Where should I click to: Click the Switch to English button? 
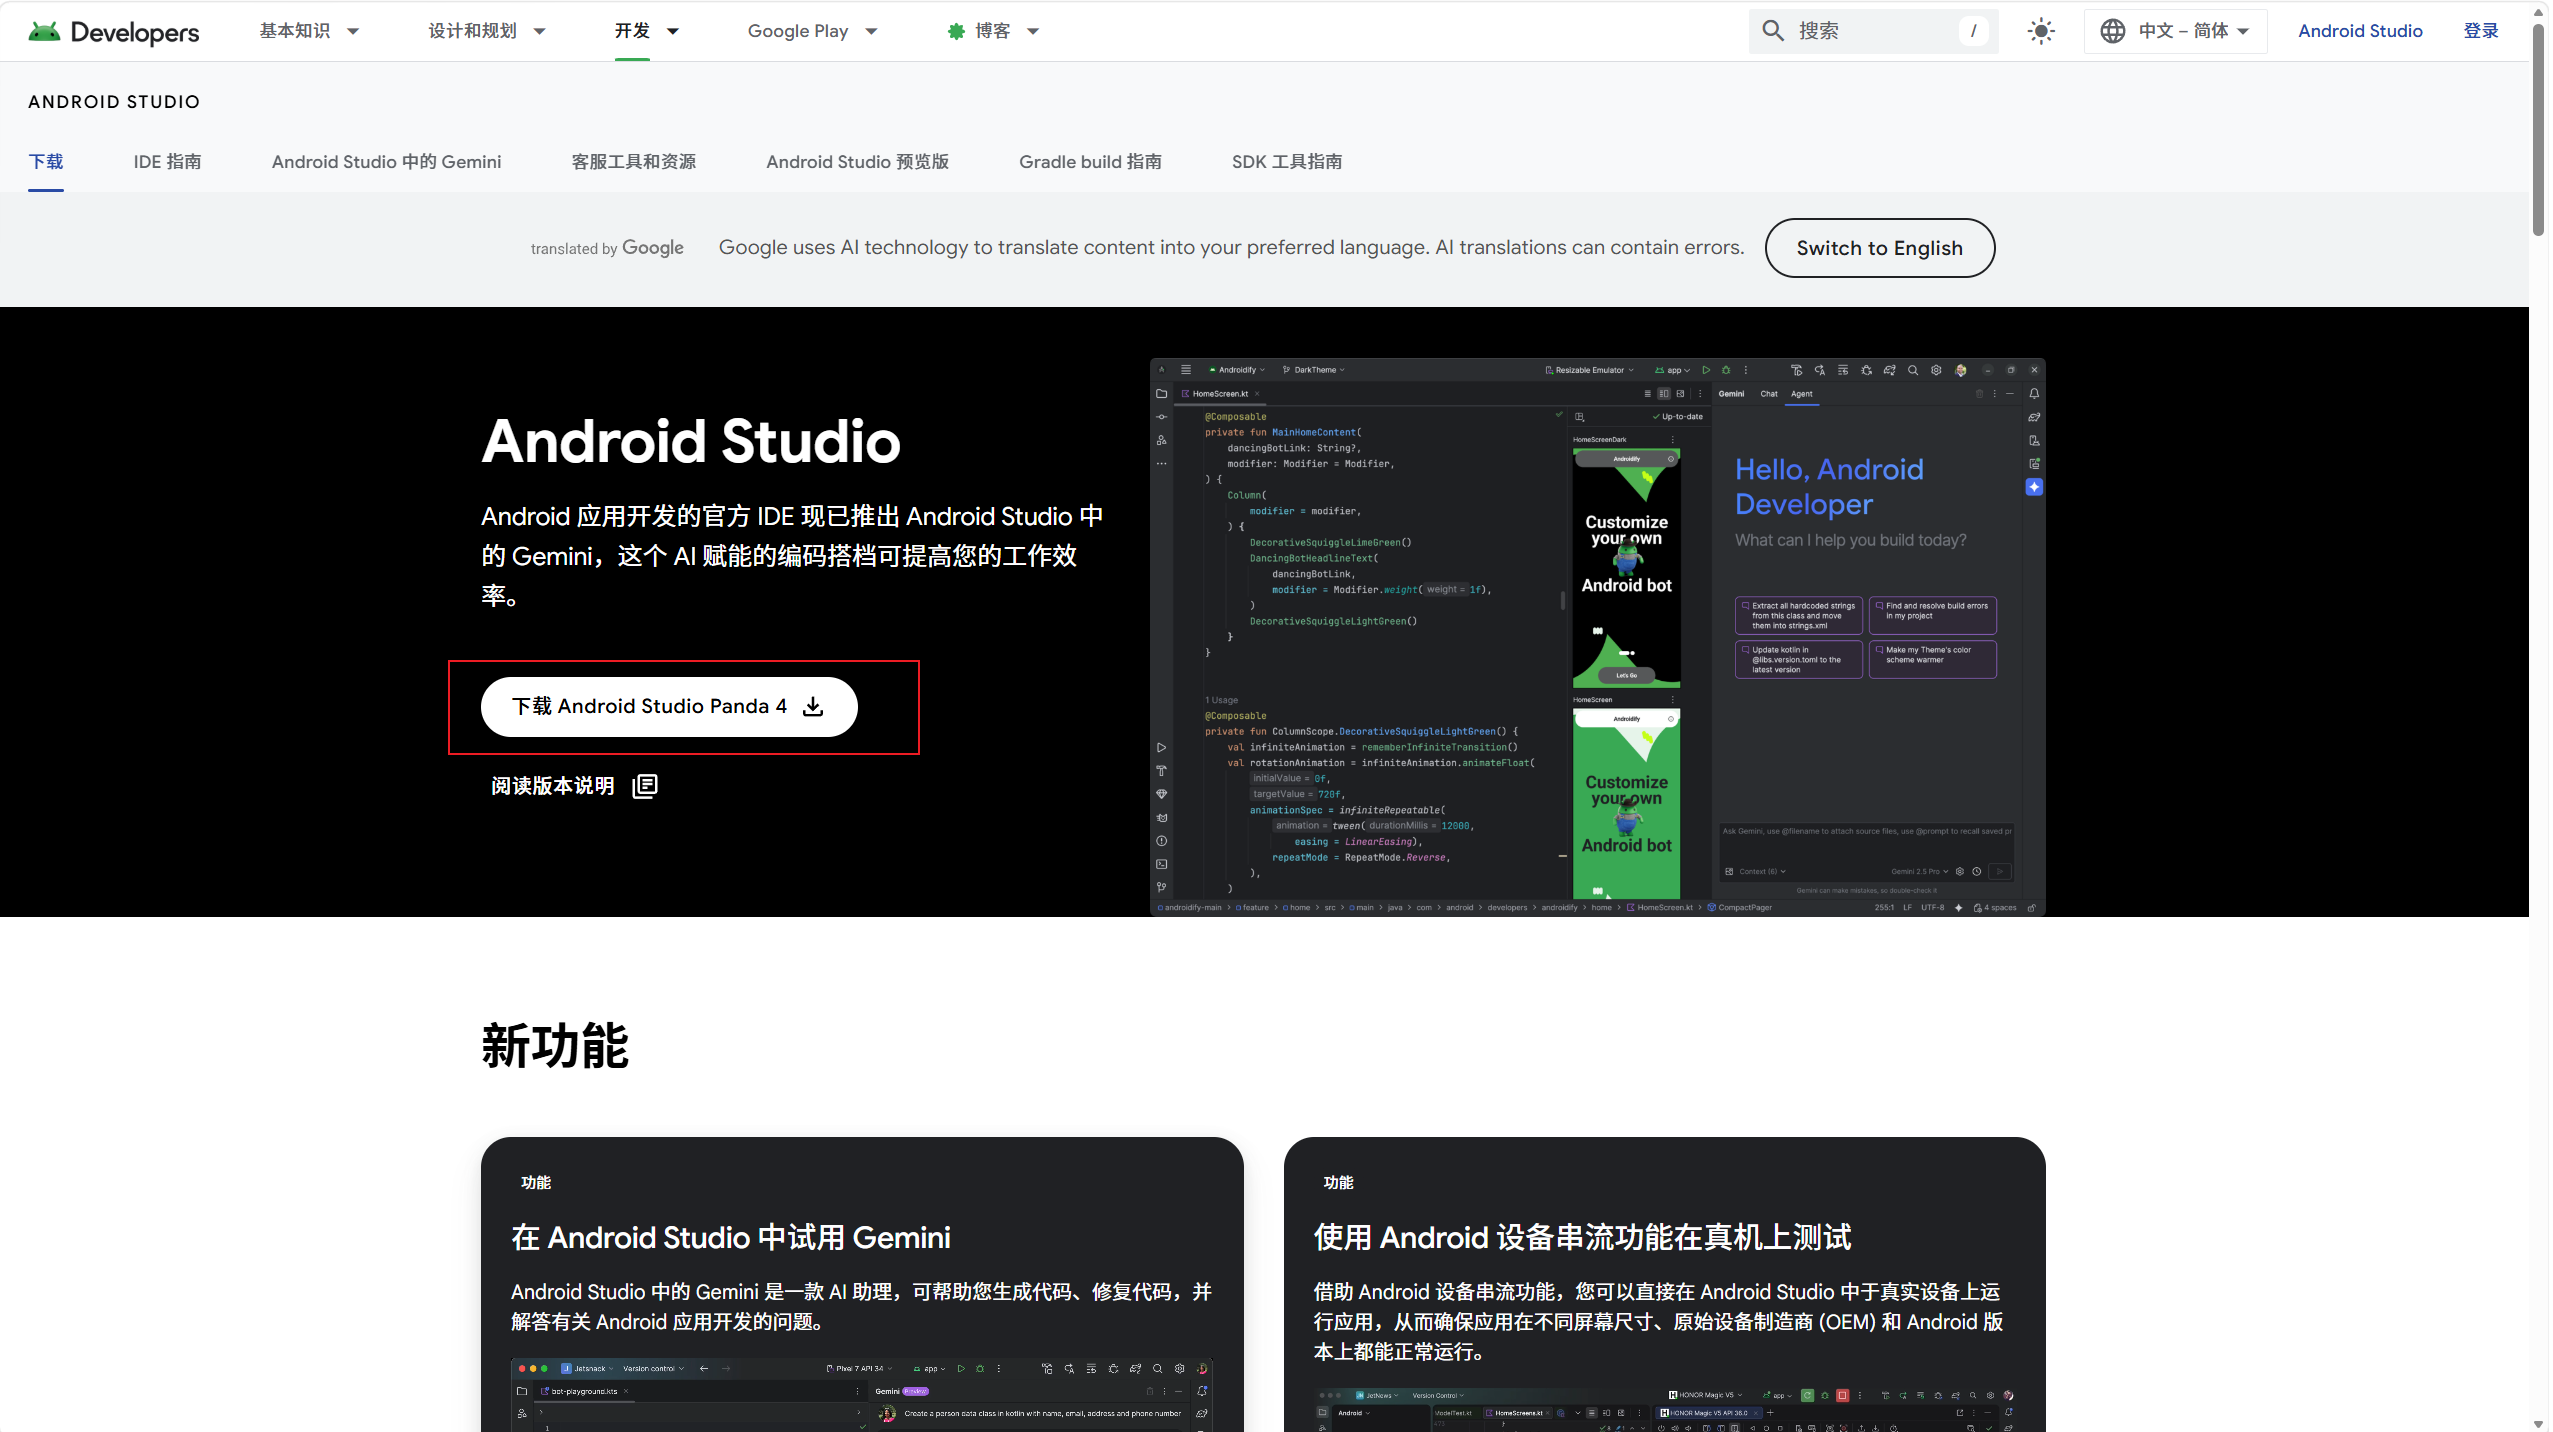(x=1879, y=248)
